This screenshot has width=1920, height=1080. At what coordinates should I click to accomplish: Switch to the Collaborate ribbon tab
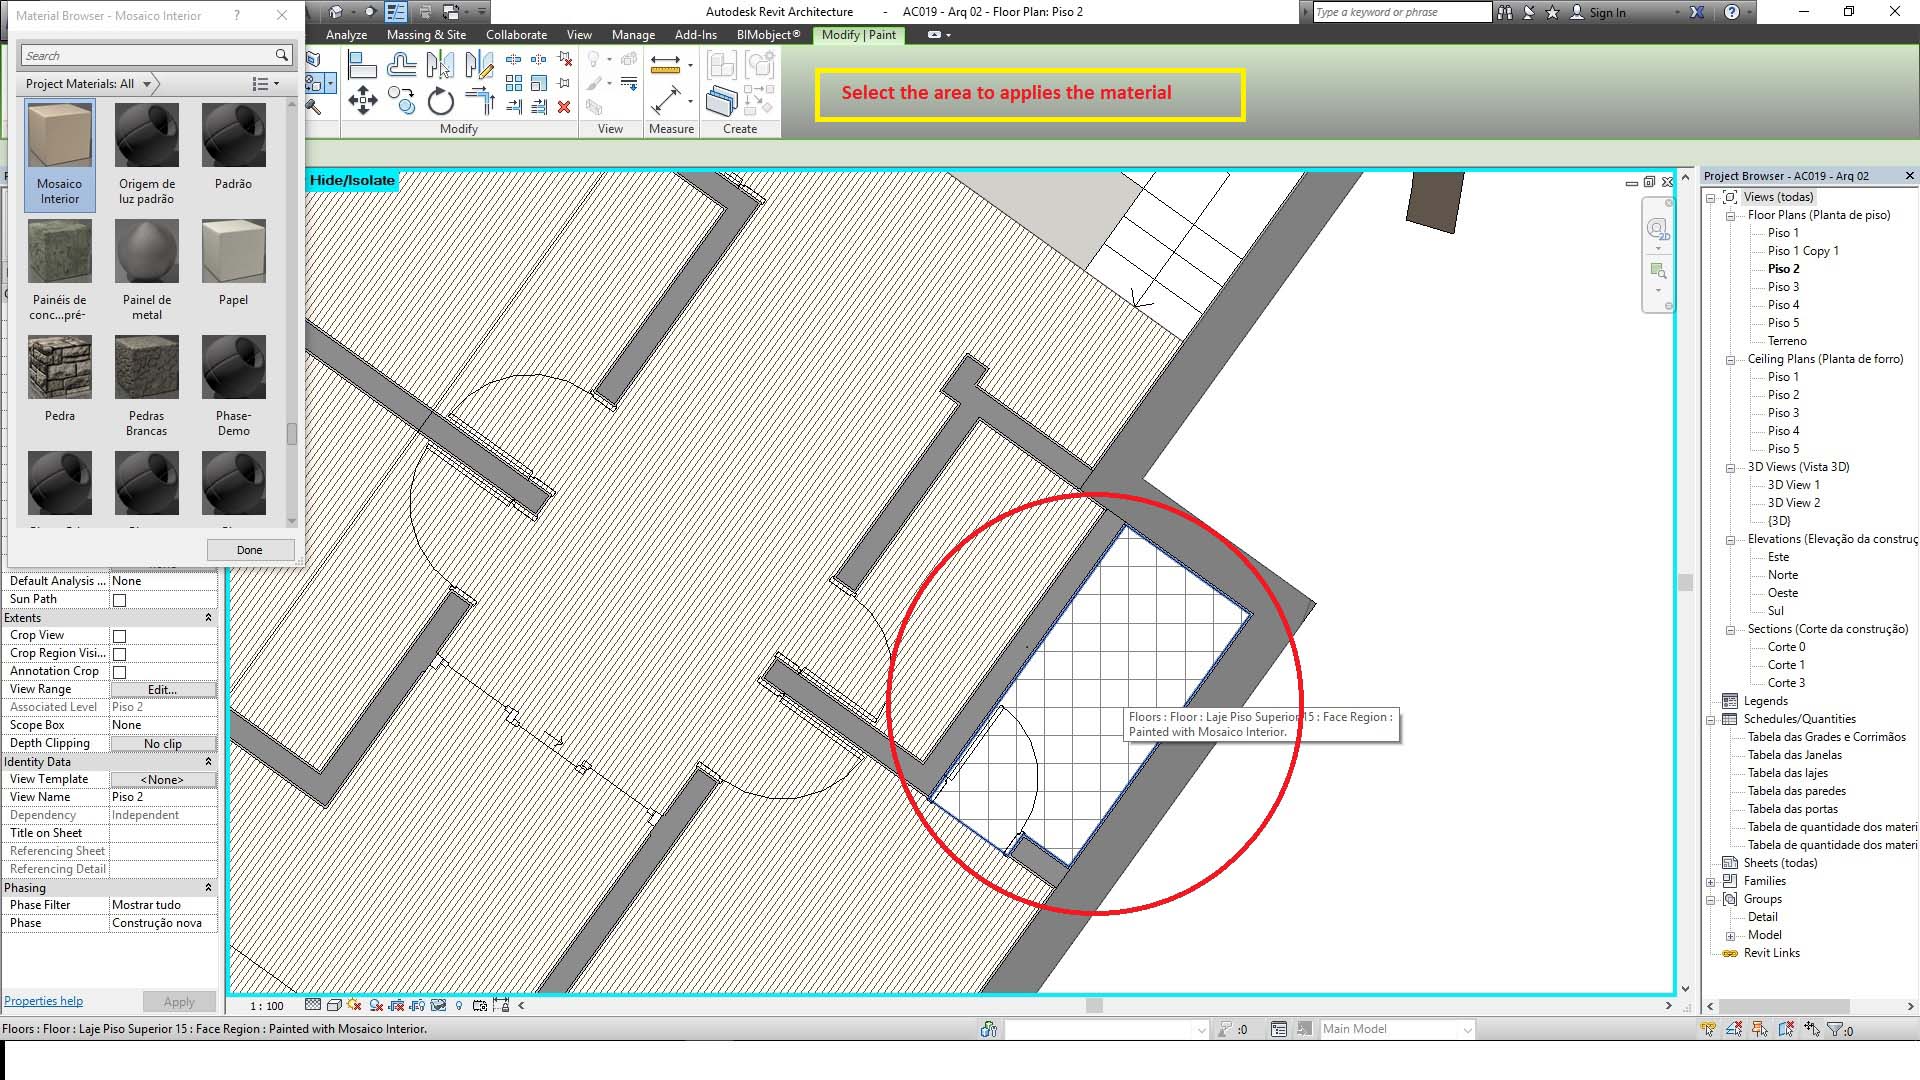pyautogui.click(x=516, y=35)
